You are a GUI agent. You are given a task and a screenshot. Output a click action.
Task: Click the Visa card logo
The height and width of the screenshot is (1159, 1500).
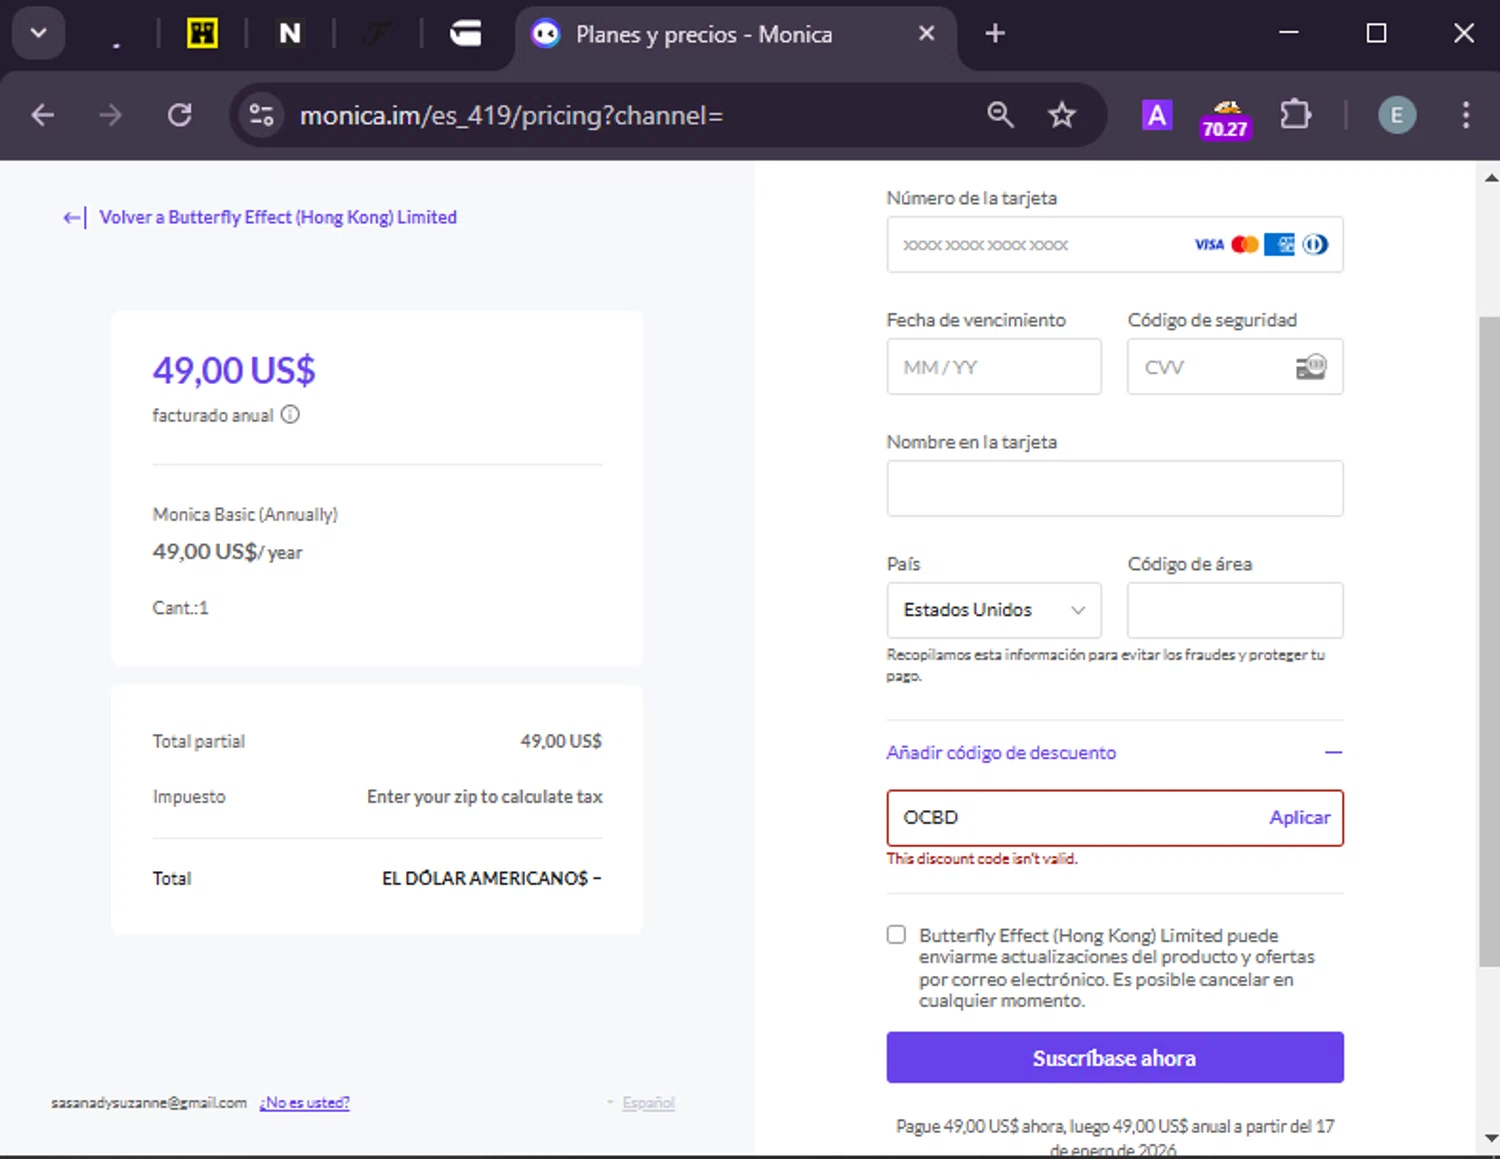(x=1209, y=244)
